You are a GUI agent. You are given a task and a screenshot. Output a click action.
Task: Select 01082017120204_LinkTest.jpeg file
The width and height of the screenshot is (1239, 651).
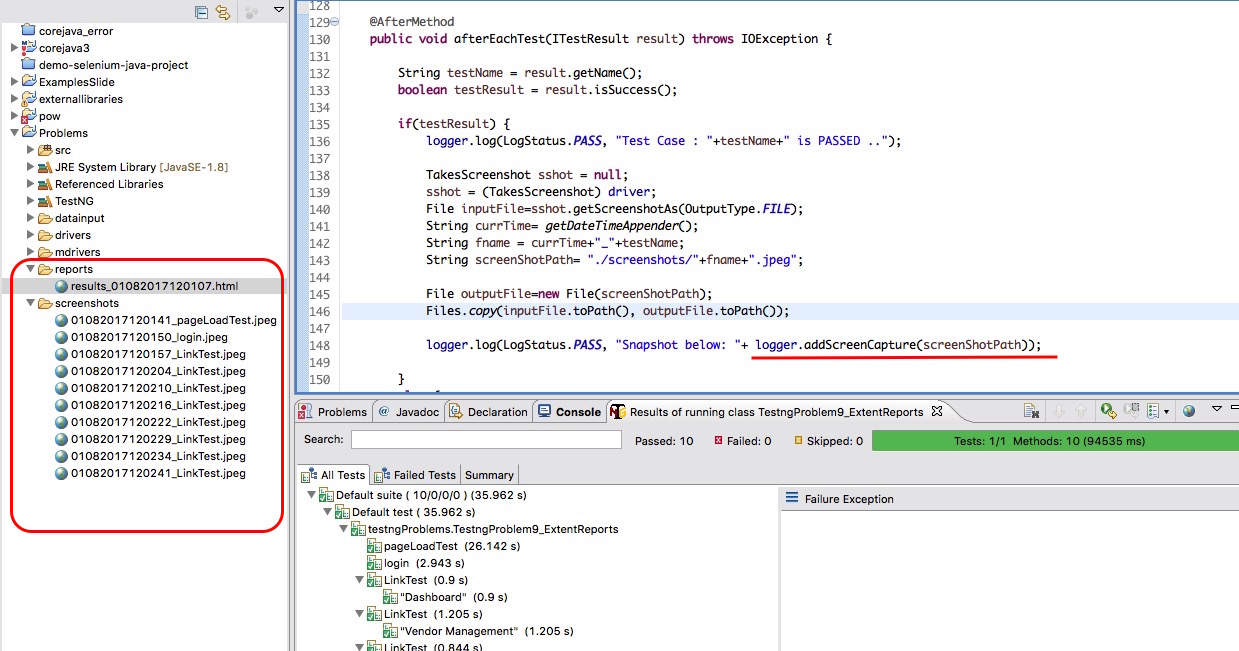151,371
